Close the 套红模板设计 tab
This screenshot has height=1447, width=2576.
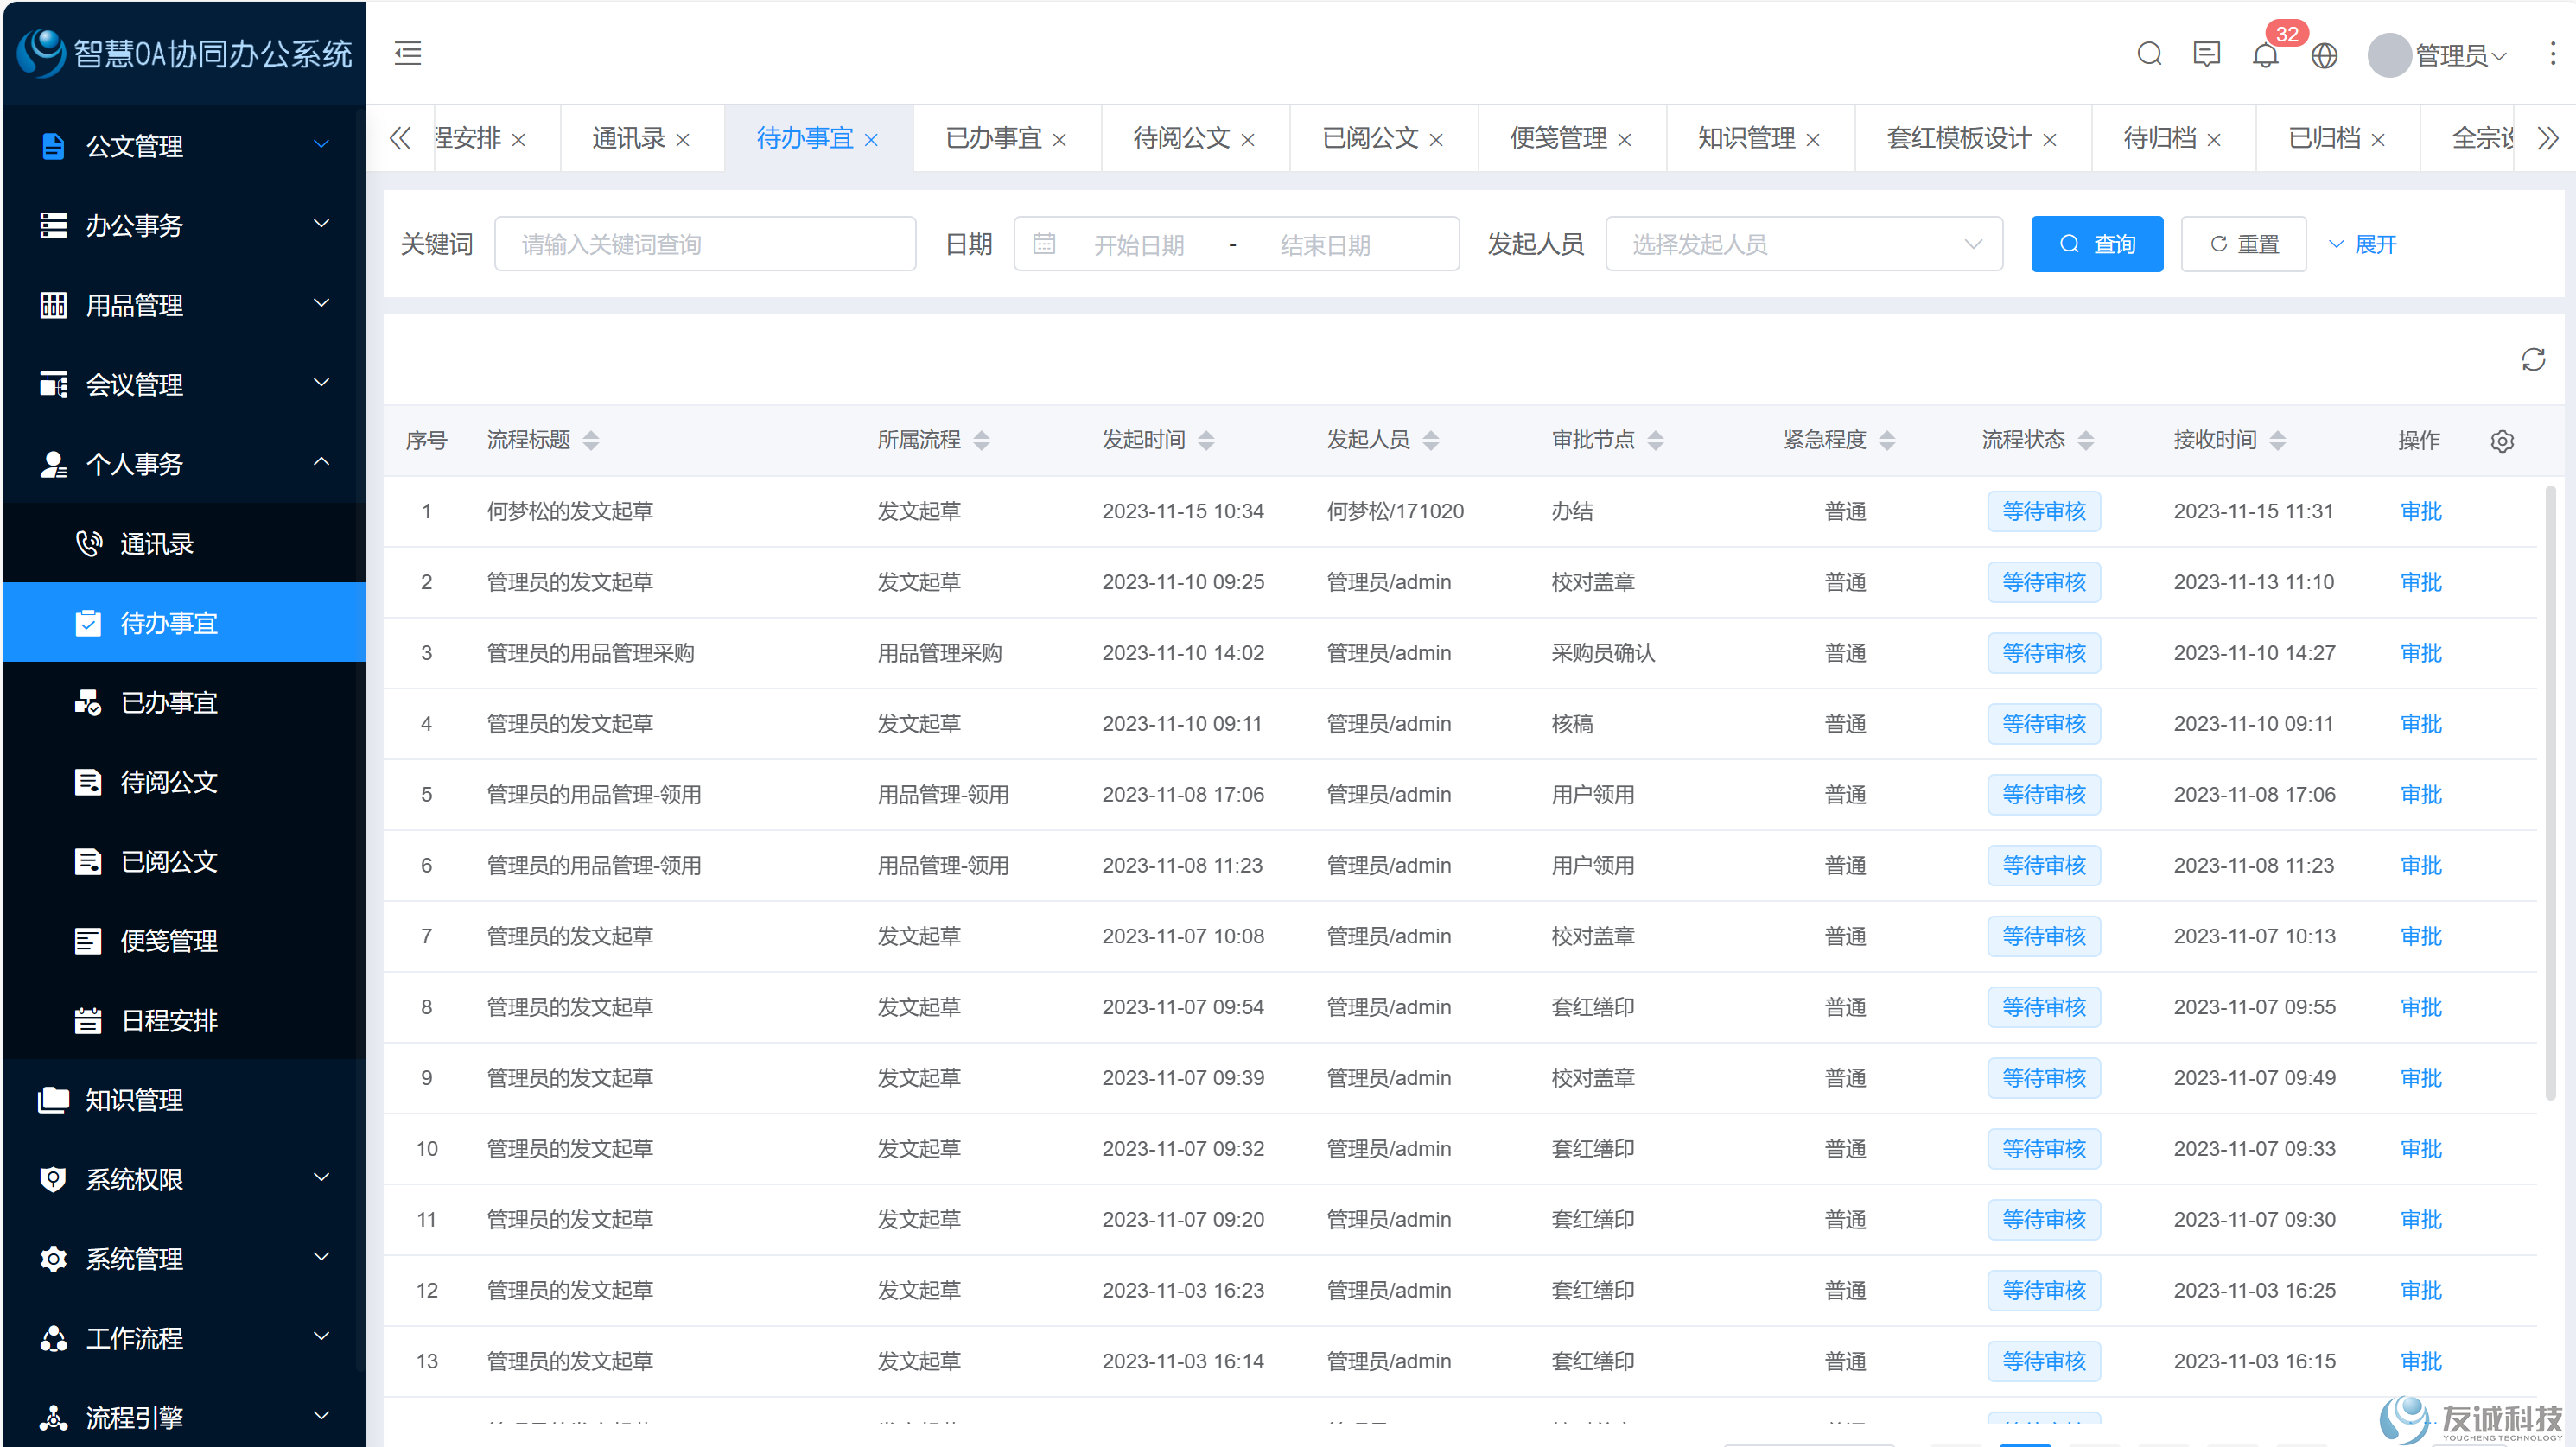pyautogui.click(x=2049, y=140)
